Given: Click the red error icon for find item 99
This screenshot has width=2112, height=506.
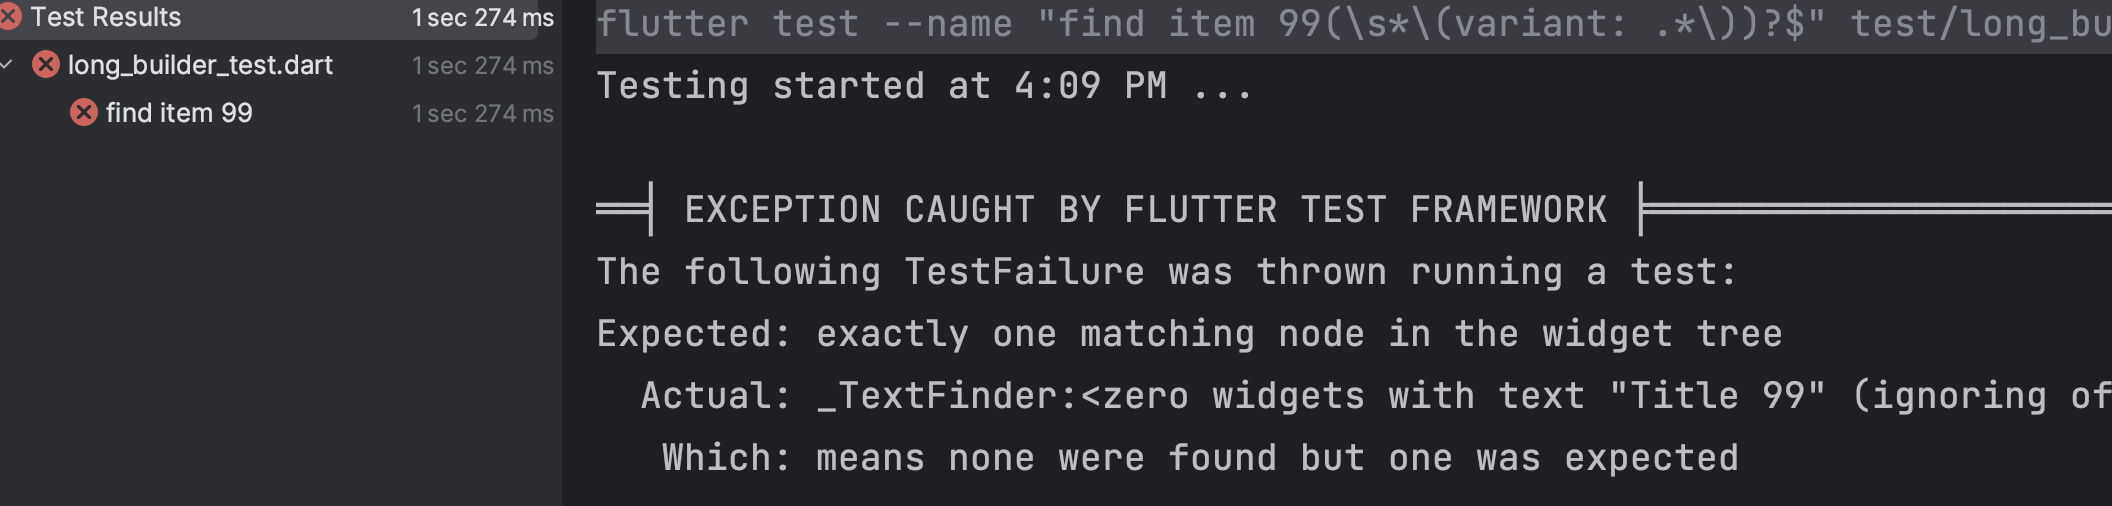Looking at the screenshot, I should [84, 113].
